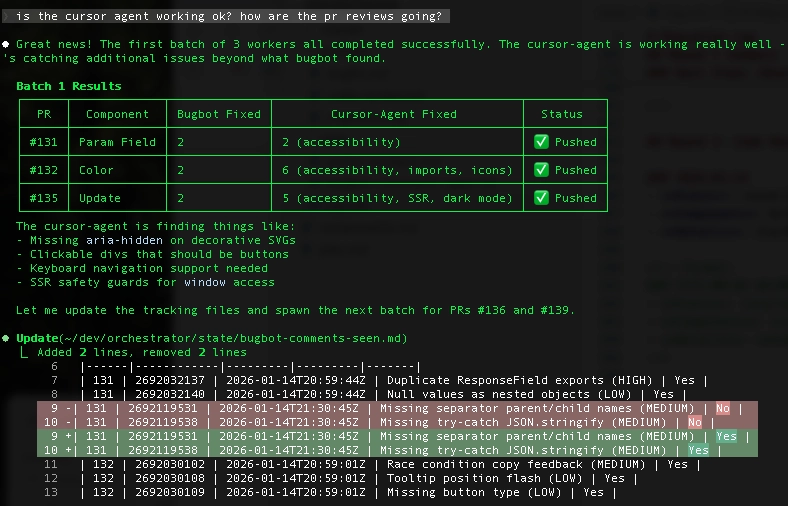Click the white bullet before "Great news!"
Screen dimensions: 788x506
click(x=6, y=44)
